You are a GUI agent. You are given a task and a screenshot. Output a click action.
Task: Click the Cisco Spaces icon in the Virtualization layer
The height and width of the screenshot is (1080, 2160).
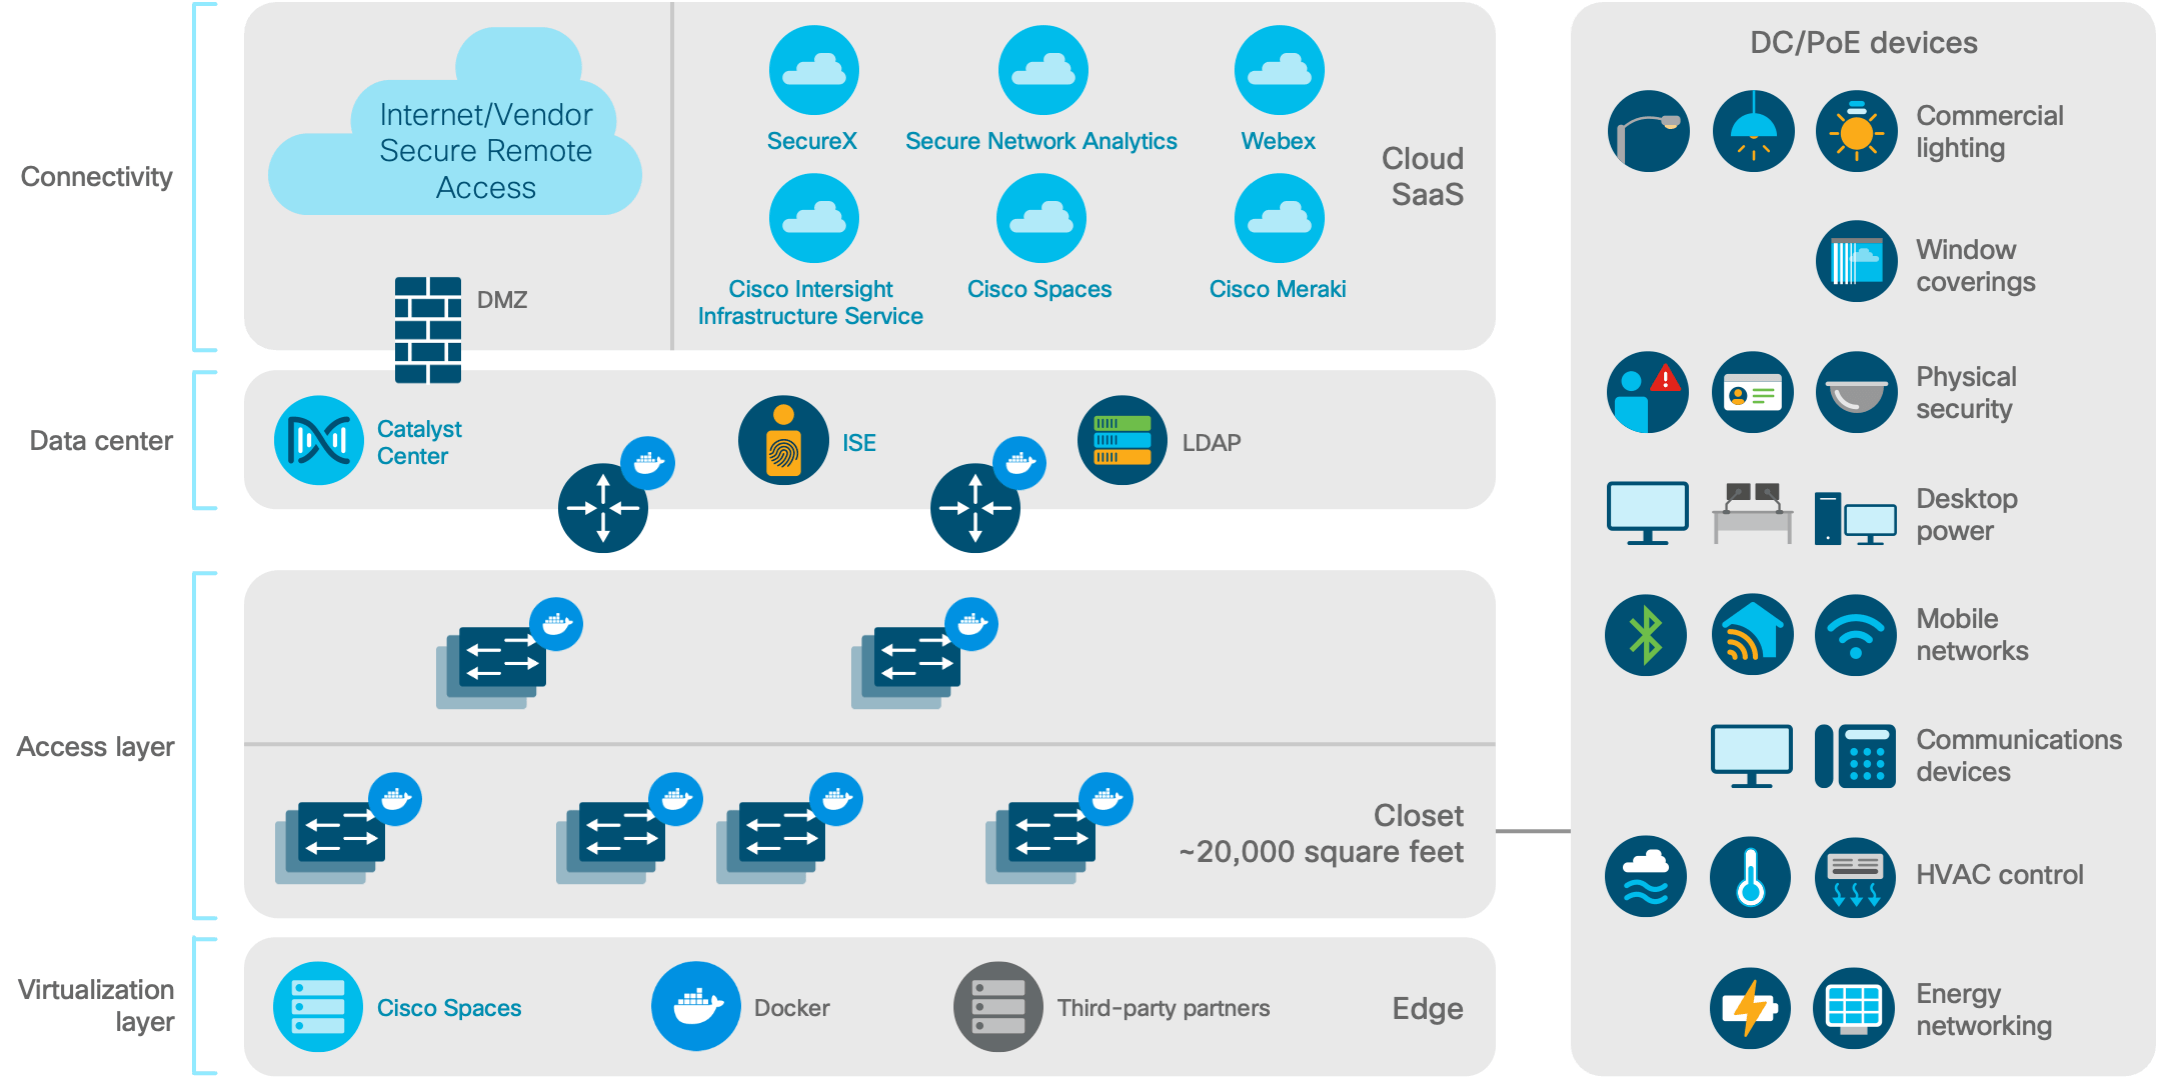tap(318, 1006)
